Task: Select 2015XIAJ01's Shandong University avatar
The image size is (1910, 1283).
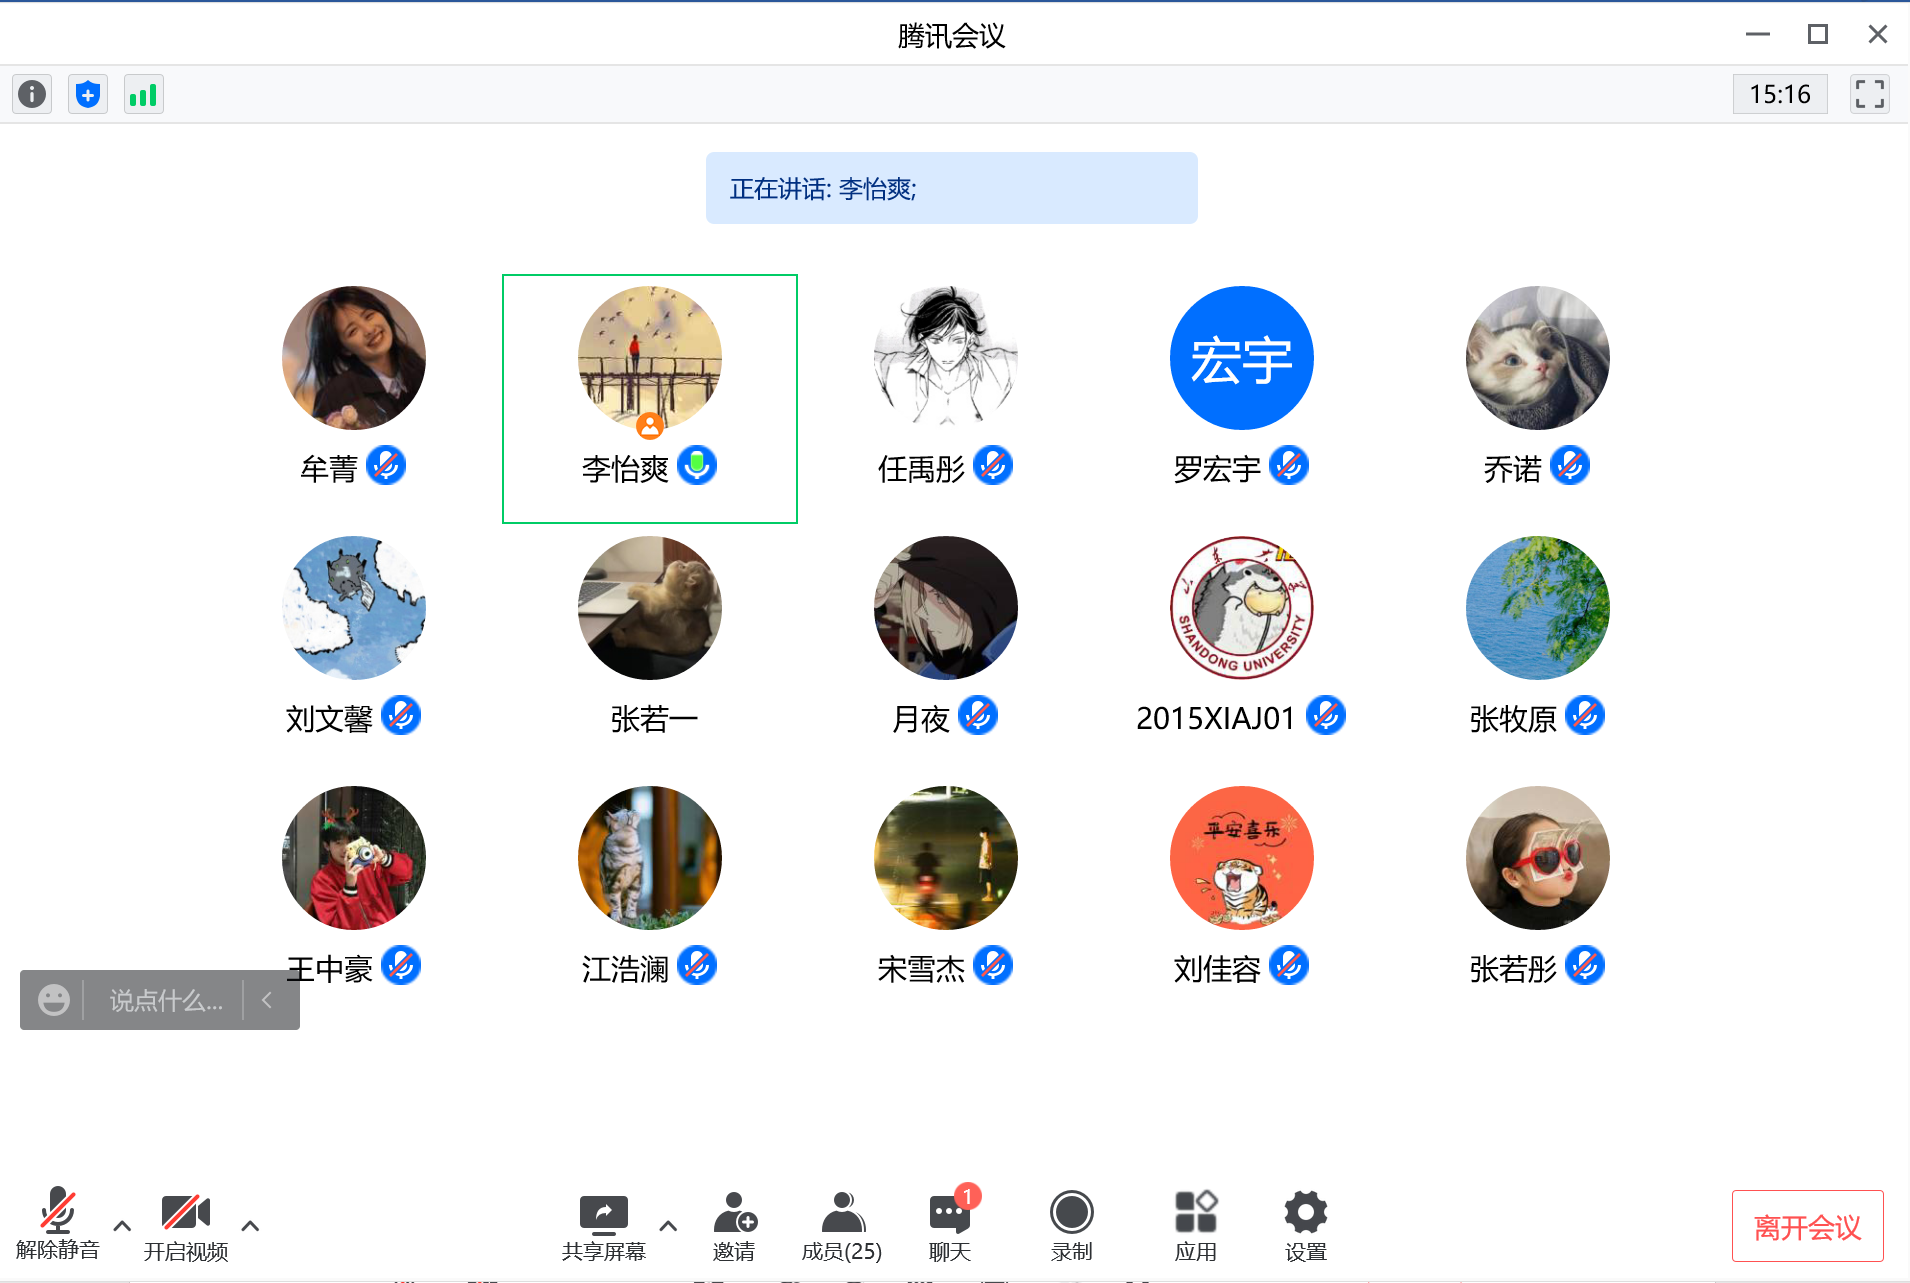Action: tap(1242, 608)
